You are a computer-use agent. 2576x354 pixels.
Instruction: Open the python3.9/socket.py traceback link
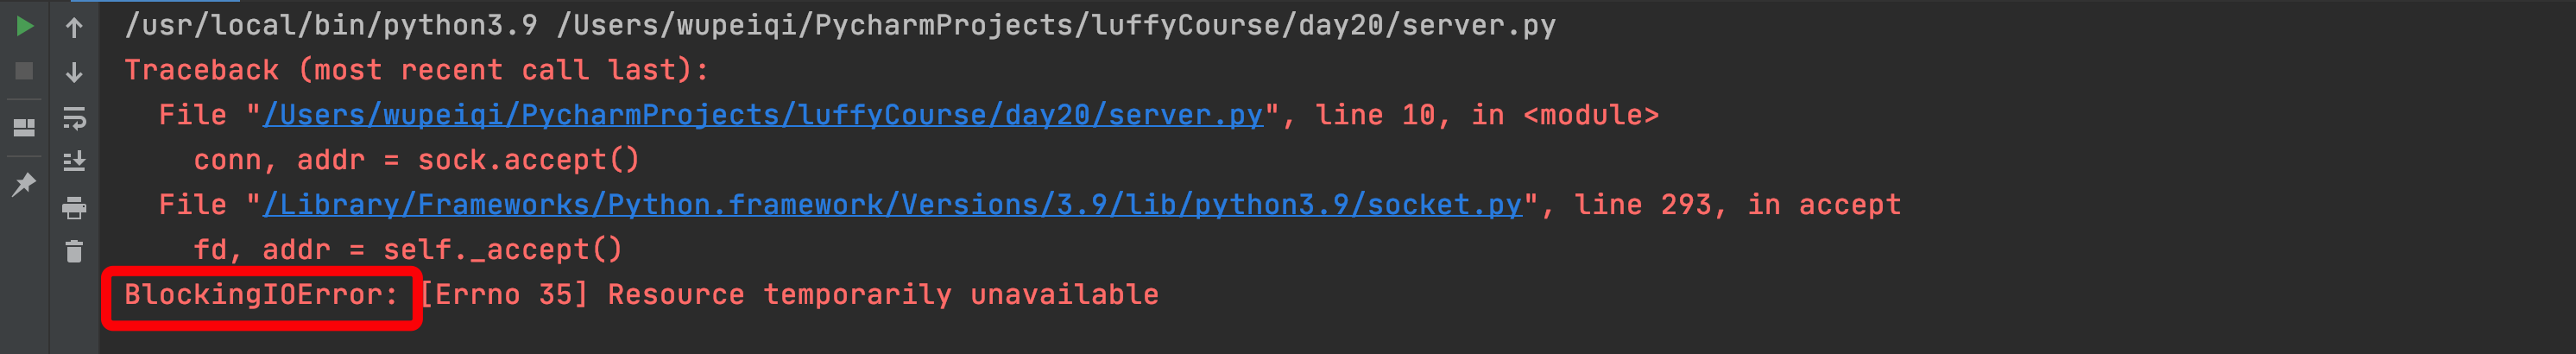point(892,205)
